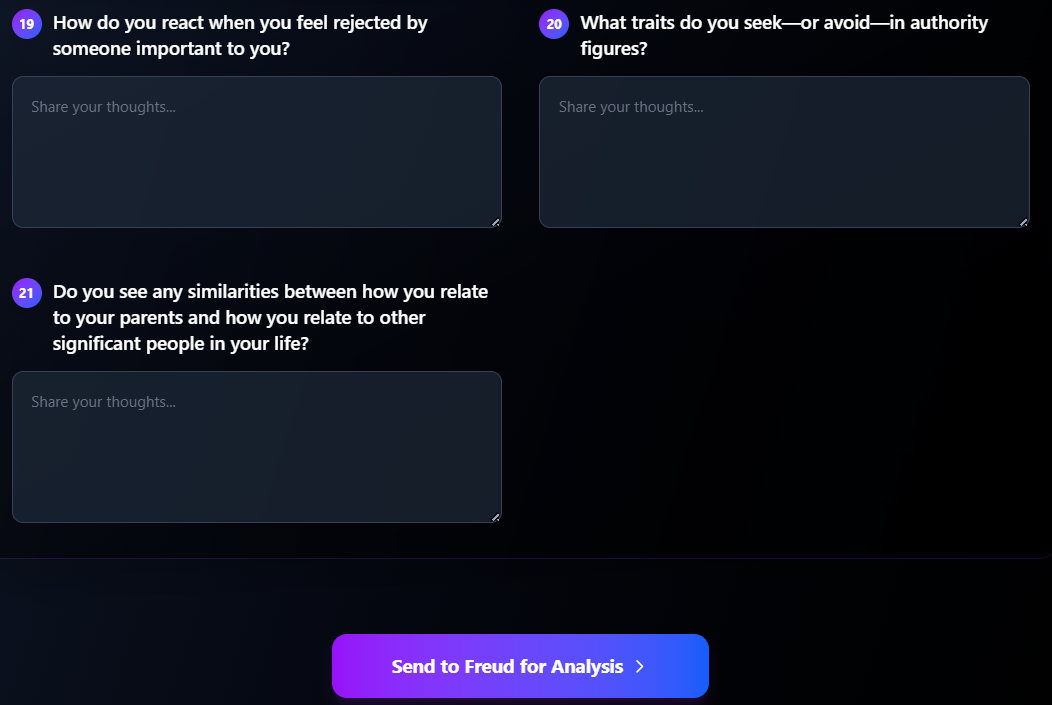The height and width of the screenshot is (705, 1052).
Task: Click the number 19 question badge
Action: click(26, 23)
